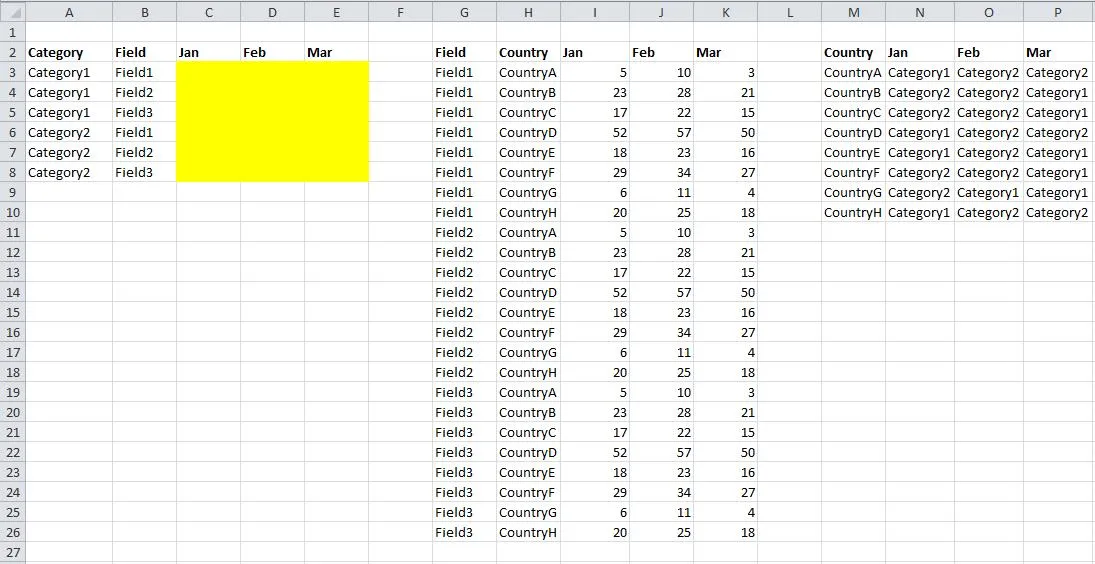The height and width of the screenshot is (564, 1095).
Task: Select row 1 header
Action: pyautogui.click(x=13, y=32)
